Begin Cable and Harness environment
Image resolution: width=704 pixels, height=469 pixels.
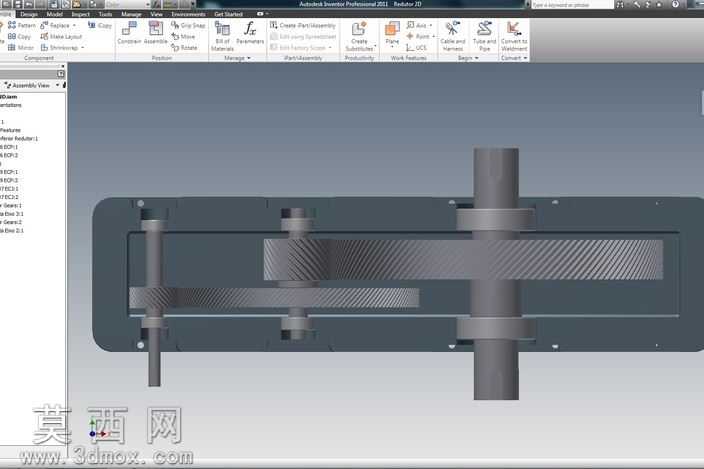point(453,36)
